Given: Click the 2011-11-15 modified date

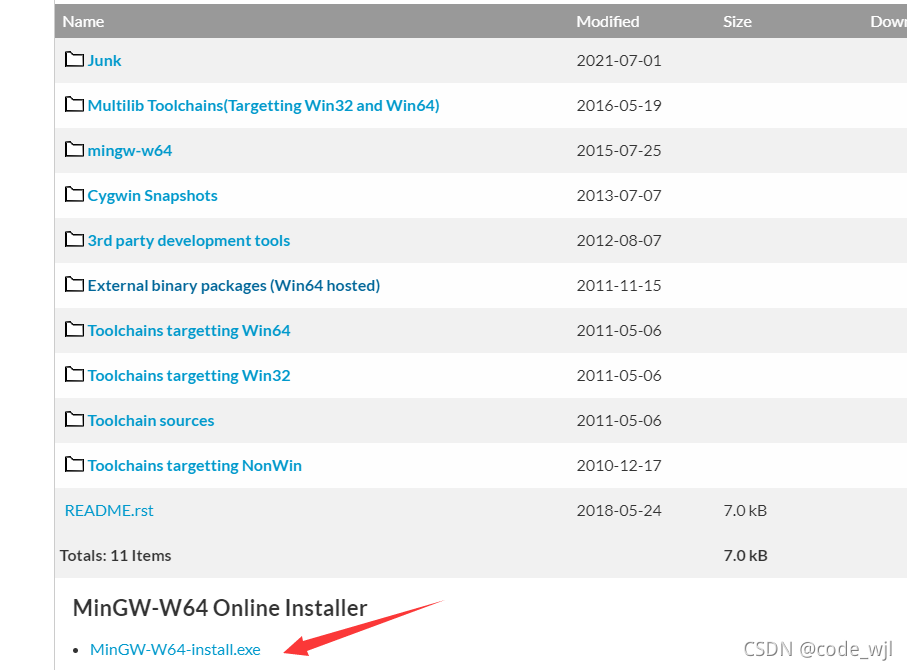Looking at the screenshot, I should tap(618, 286).
